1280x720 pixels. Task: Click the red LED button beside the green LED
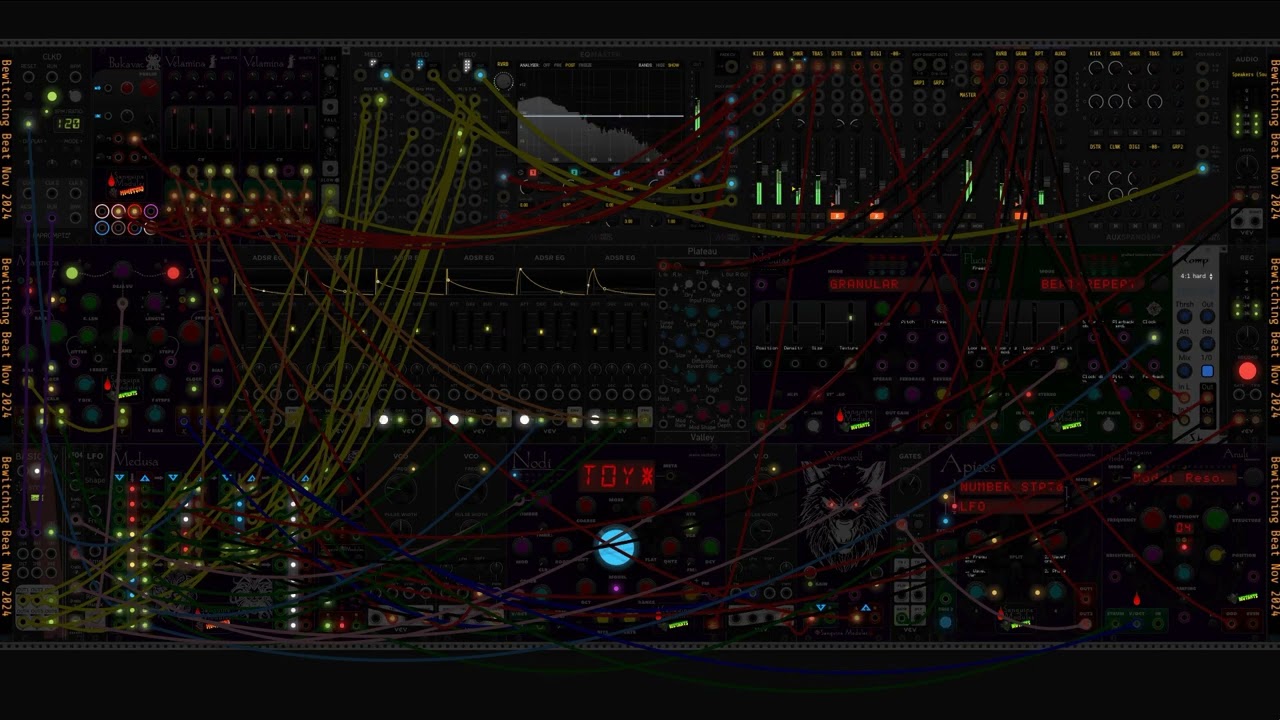click(x=173, y=273)
